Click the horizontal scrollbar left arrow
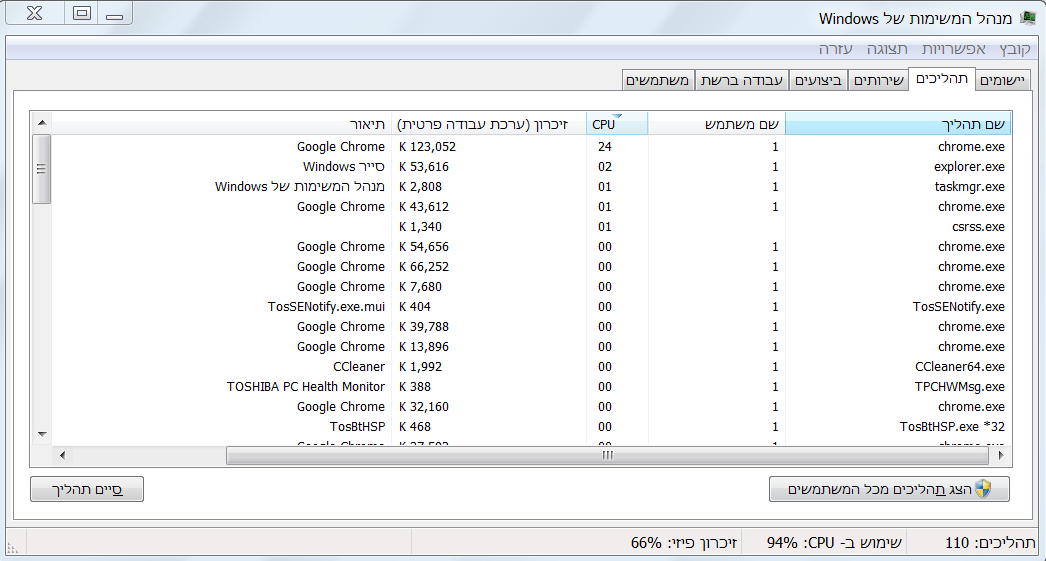 [x=62, y=456]
